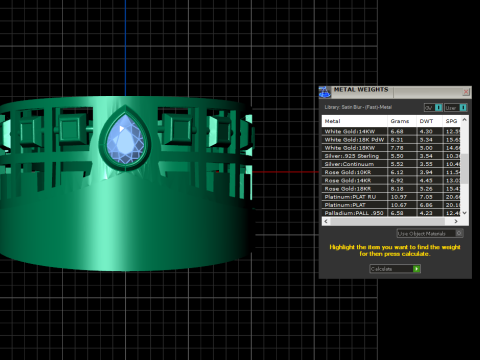Toggle the JV library switch
This screenshot has width=480, height=360.
click(x=433, y=108)
